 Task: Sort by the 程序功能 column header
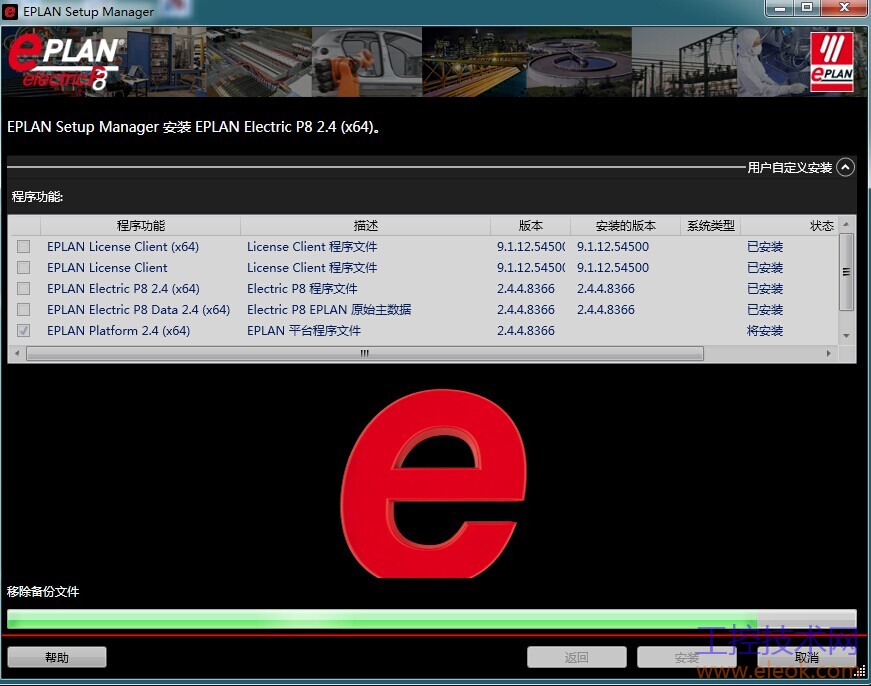point(141,226)
